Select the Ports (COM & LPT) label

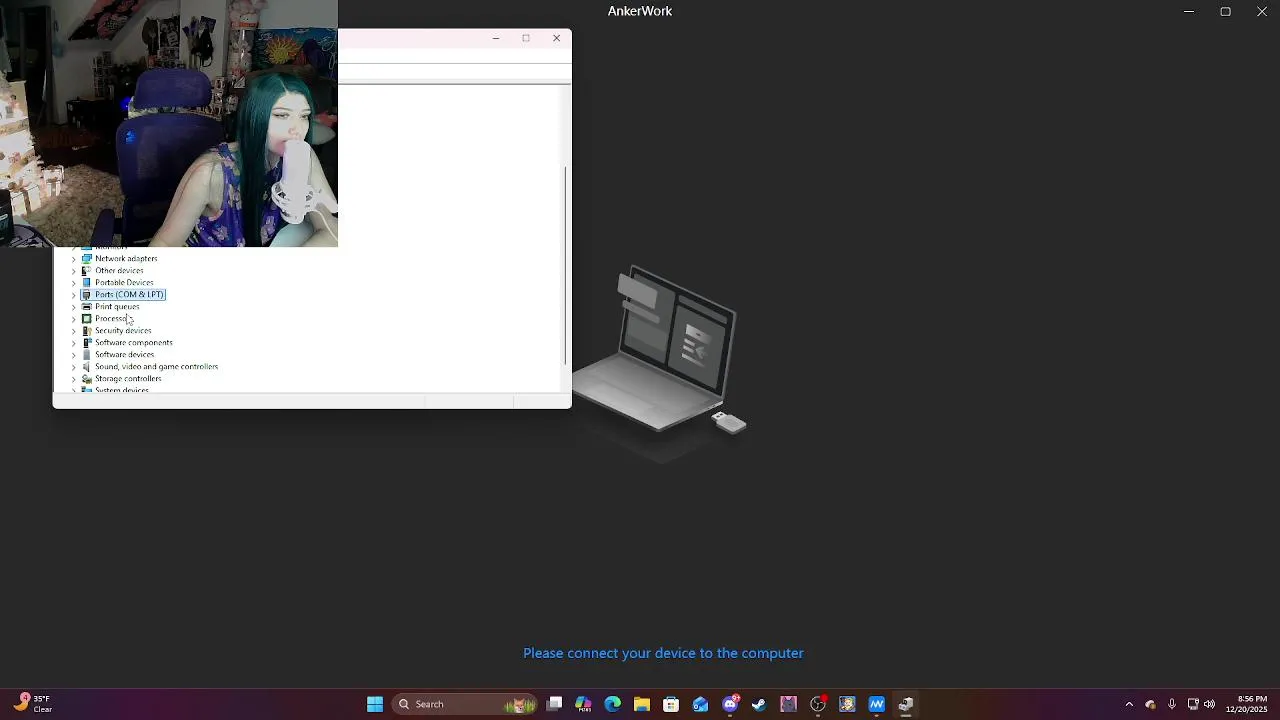coord(129,295)
